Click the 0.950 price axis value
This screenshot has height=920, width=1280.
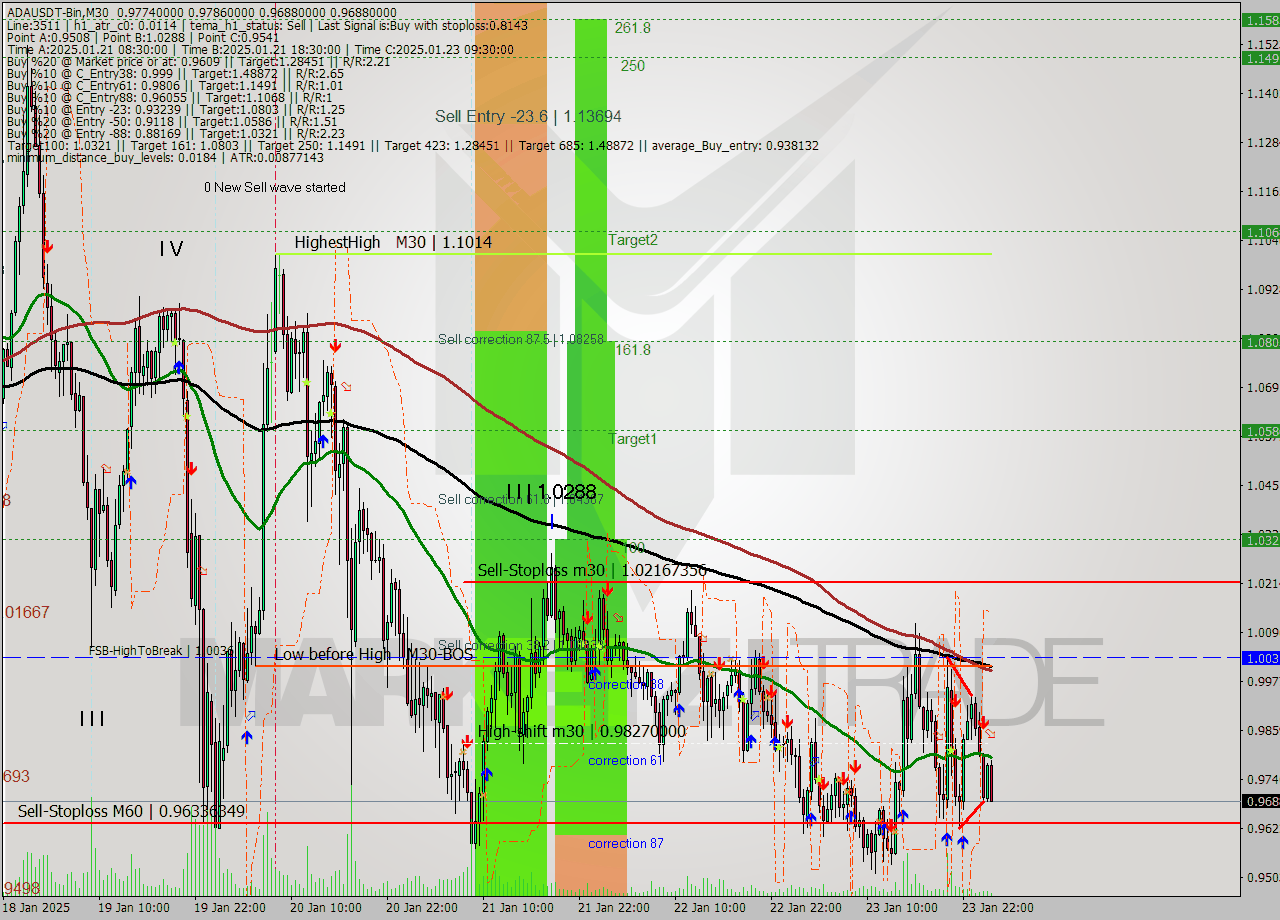point(1263,878)
